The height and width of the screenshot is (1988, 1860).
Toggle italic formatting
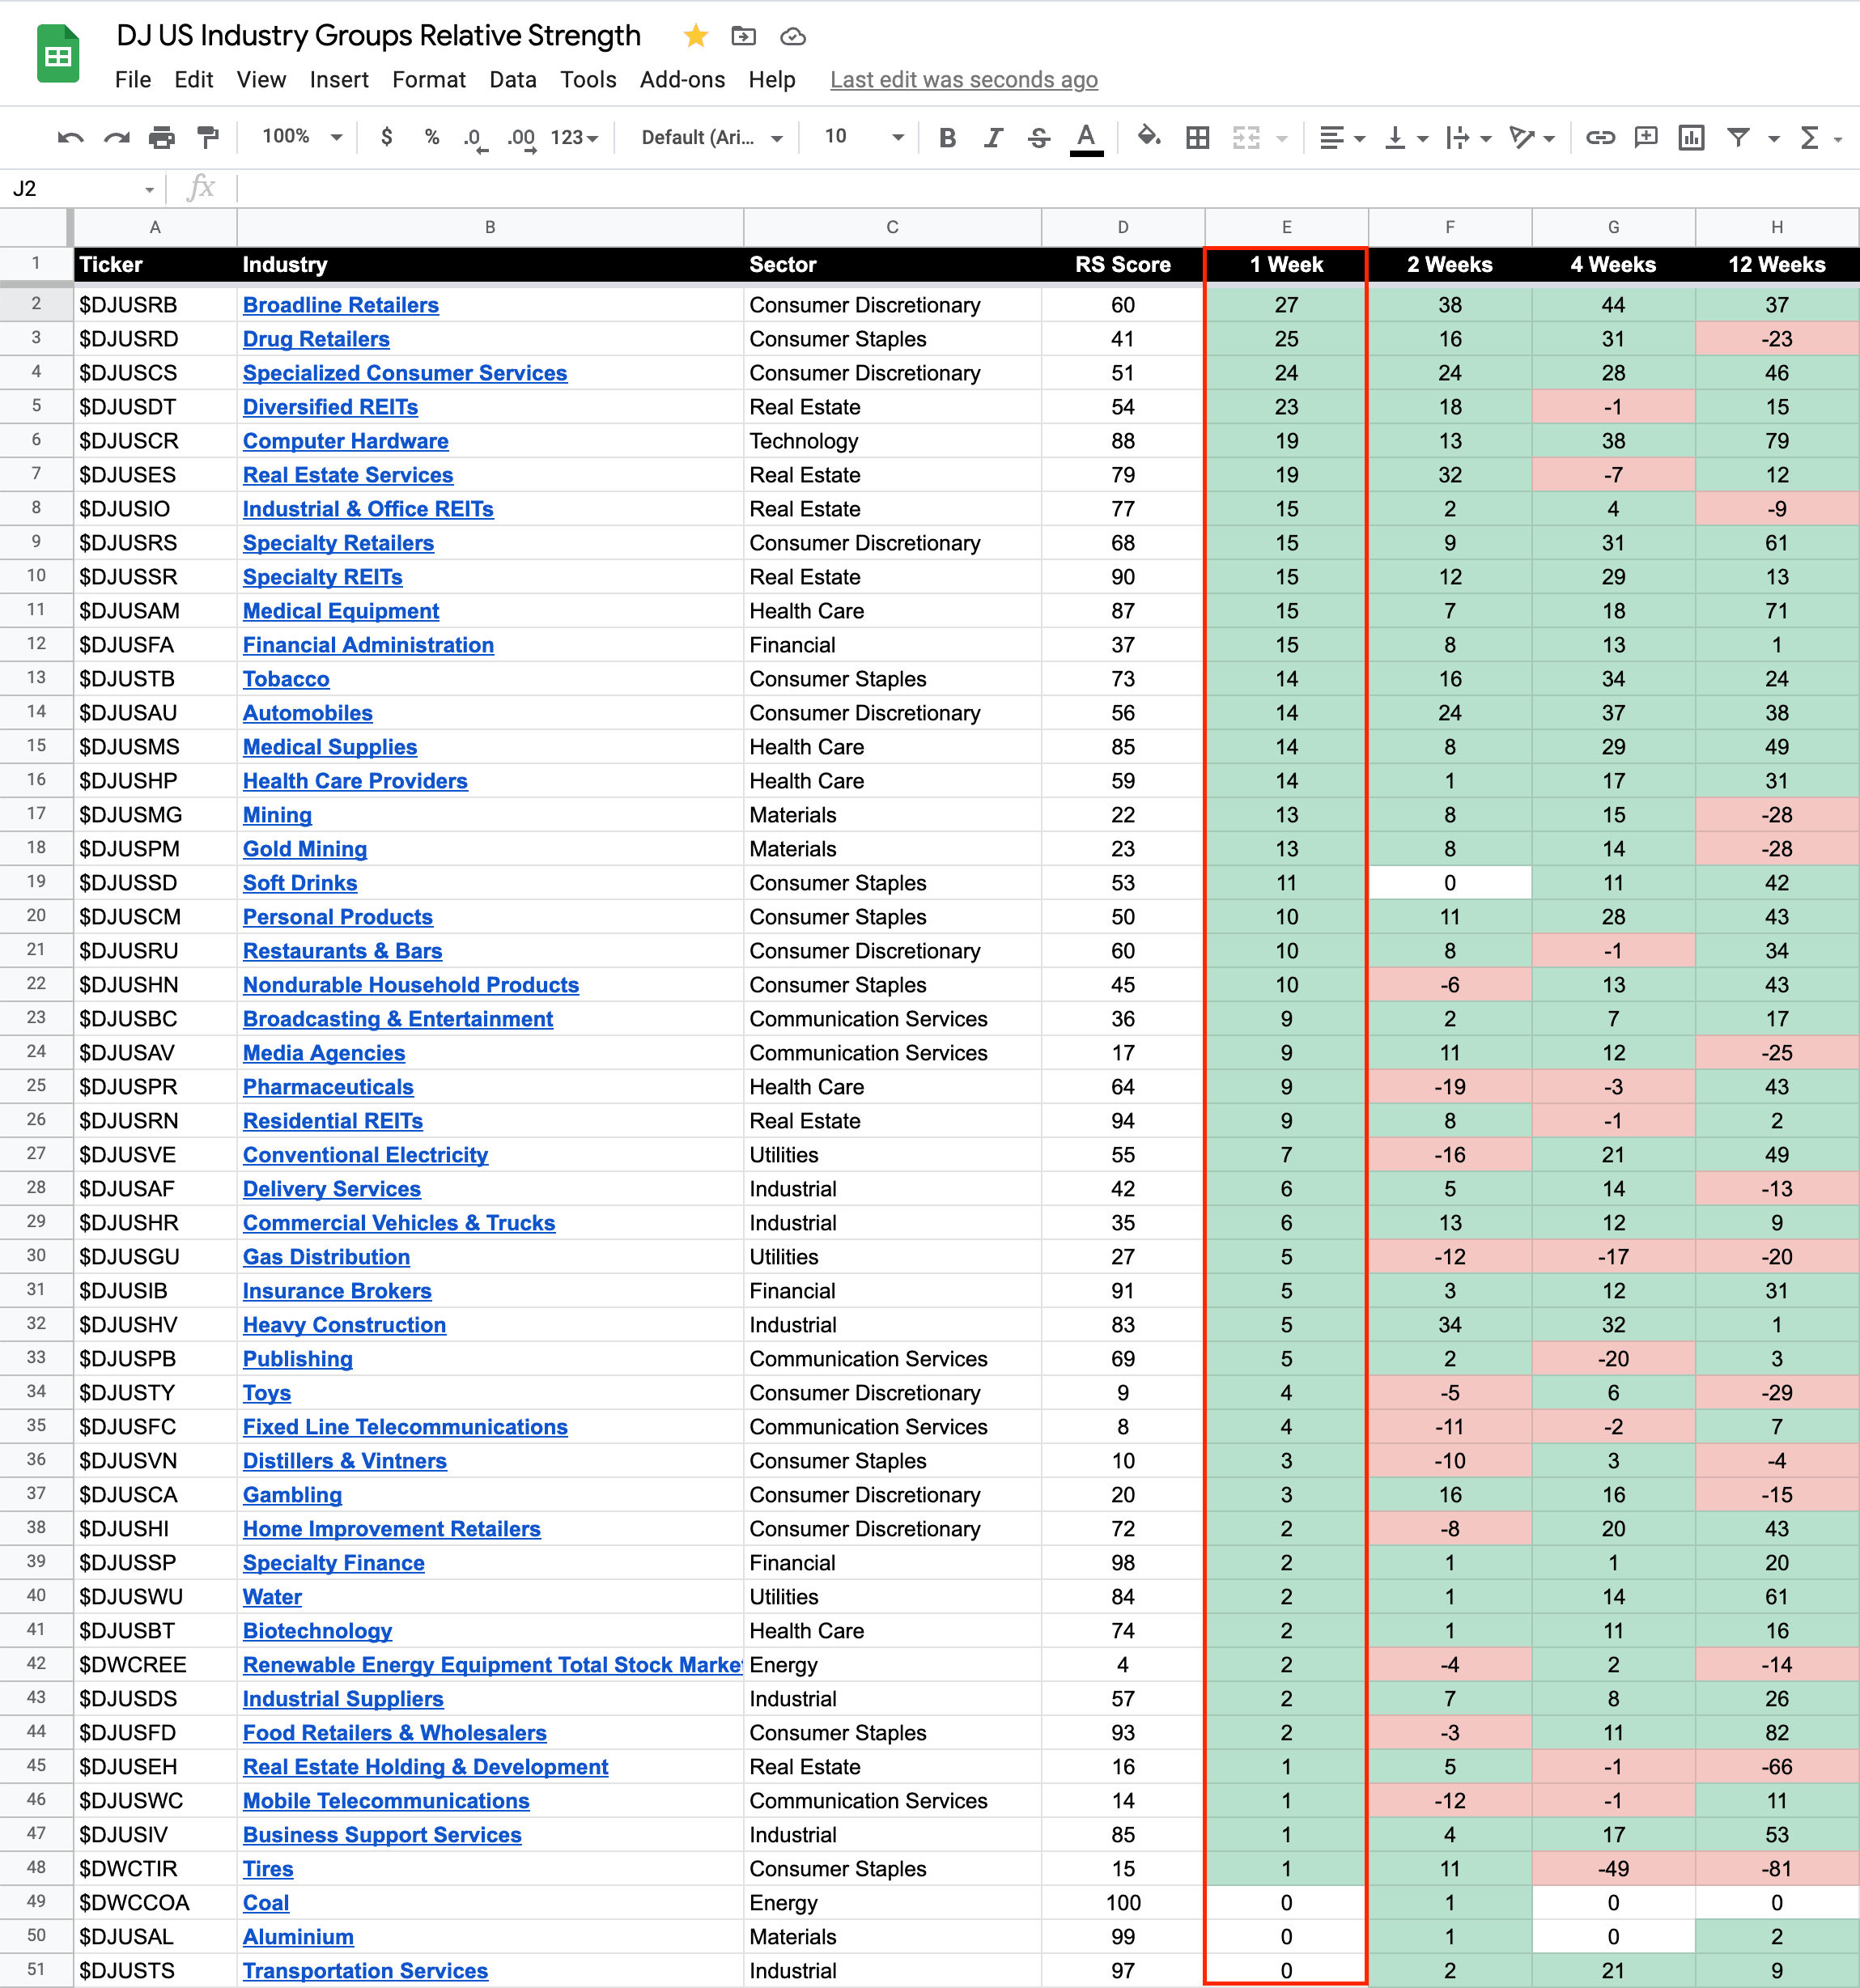pos(993,138)
